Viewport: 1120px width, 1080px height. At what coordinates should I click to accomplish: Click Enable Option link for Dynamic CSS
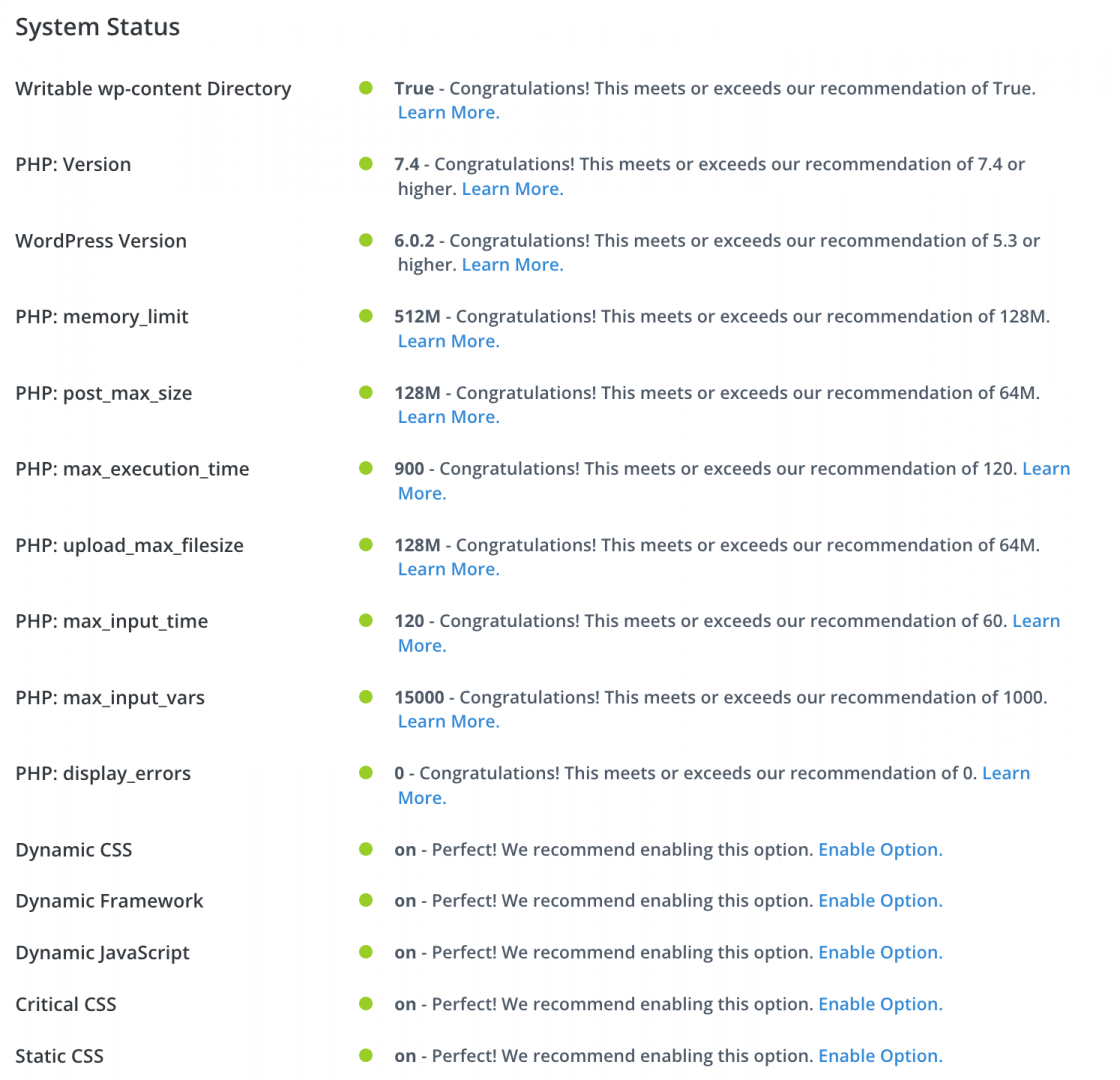(880, 850)
